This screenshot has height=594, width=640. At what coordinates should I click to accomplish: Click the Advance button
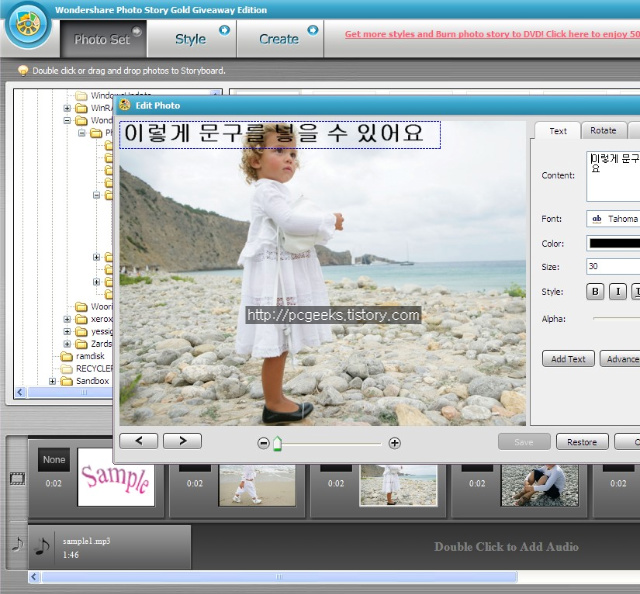coord(620,359)
